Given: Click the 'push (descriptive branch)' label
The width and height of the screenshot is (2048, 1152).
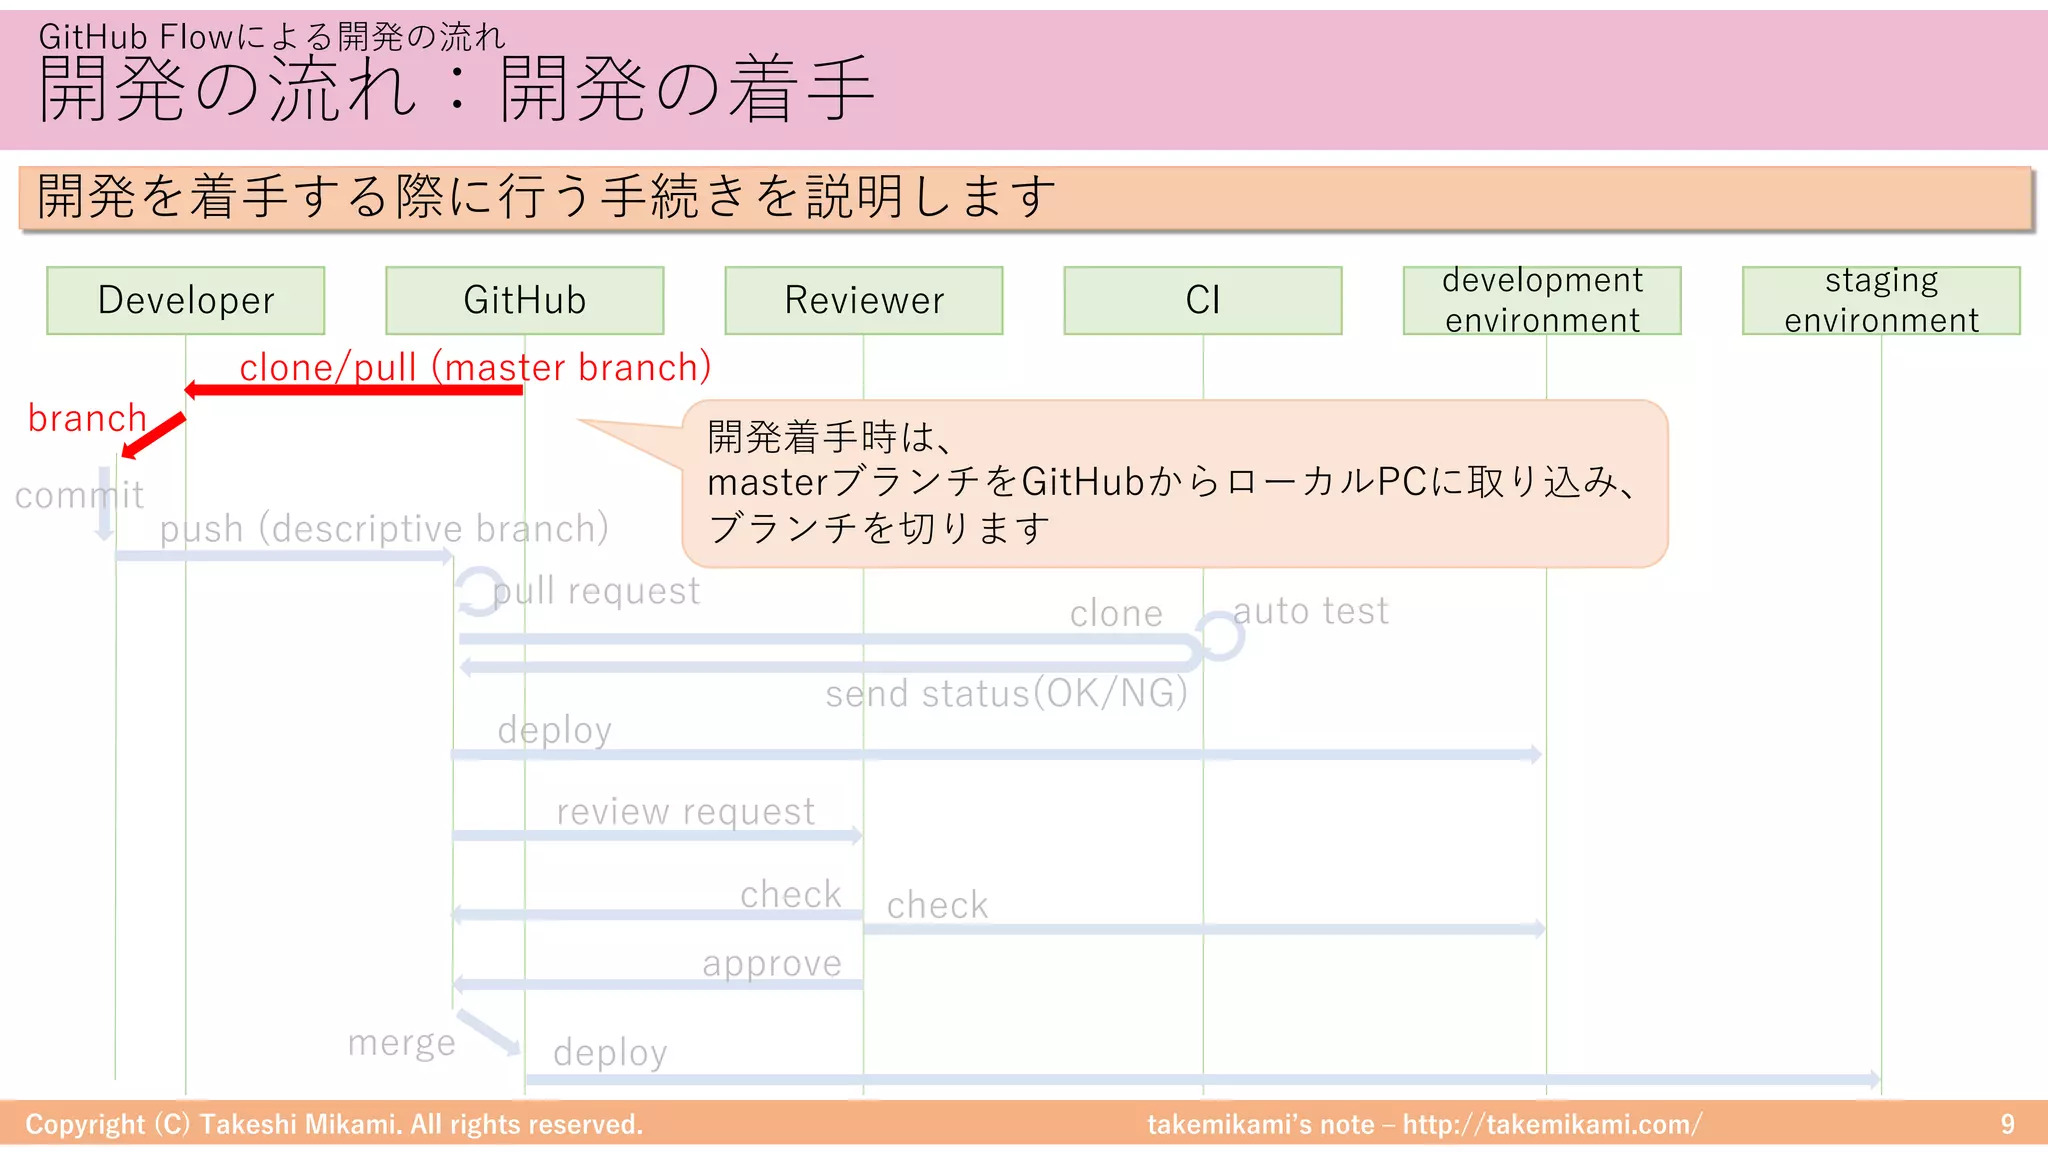Looking at the screenshot, I should pyautogui.click(x=384, y=528).
